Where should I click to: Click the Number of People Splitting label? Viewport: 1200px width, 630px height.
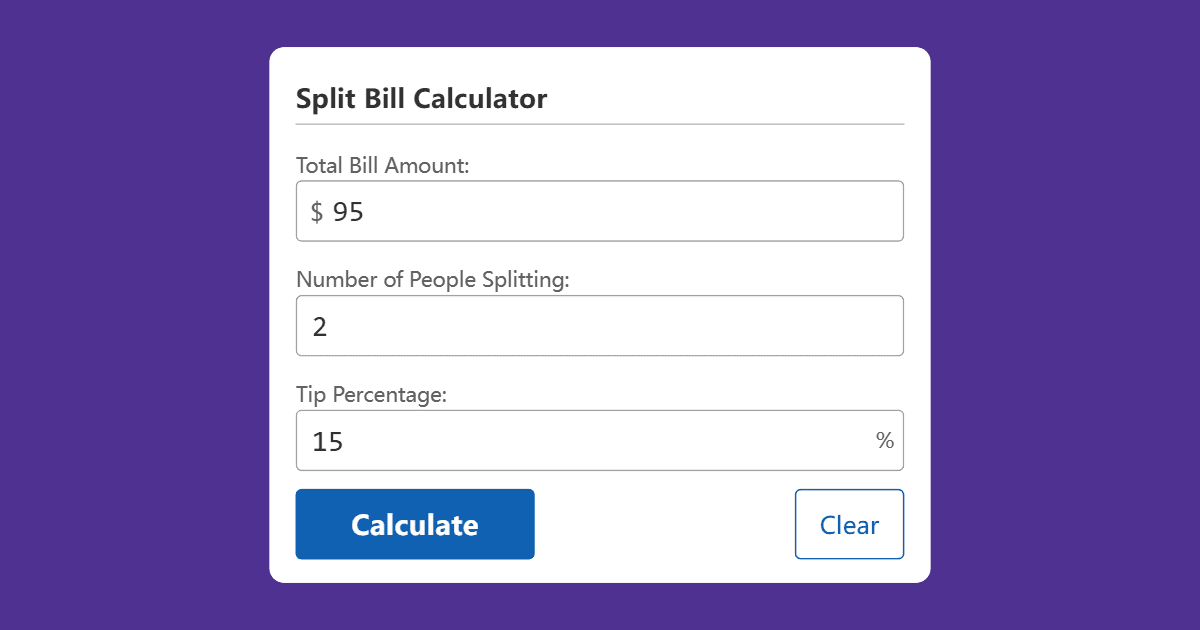click(x=432, y=279)
